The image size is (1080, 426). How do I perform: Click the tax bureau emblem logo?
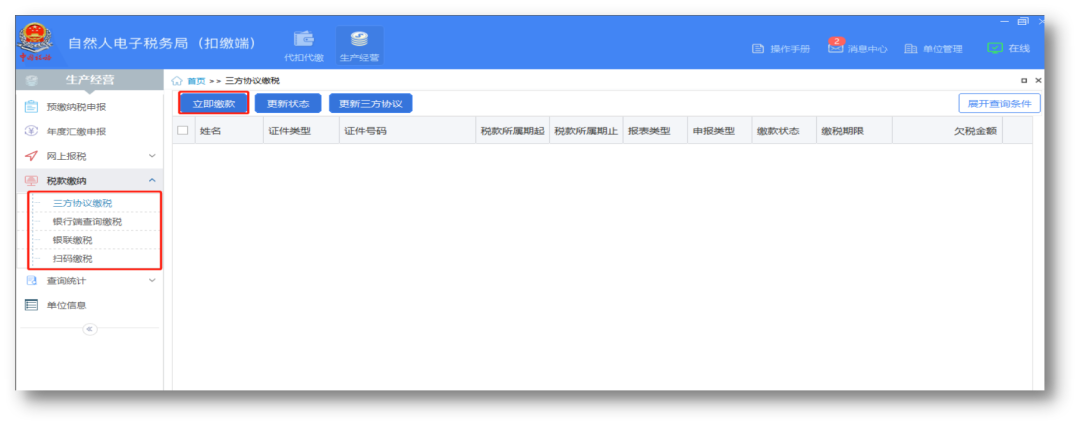(34, 43)
